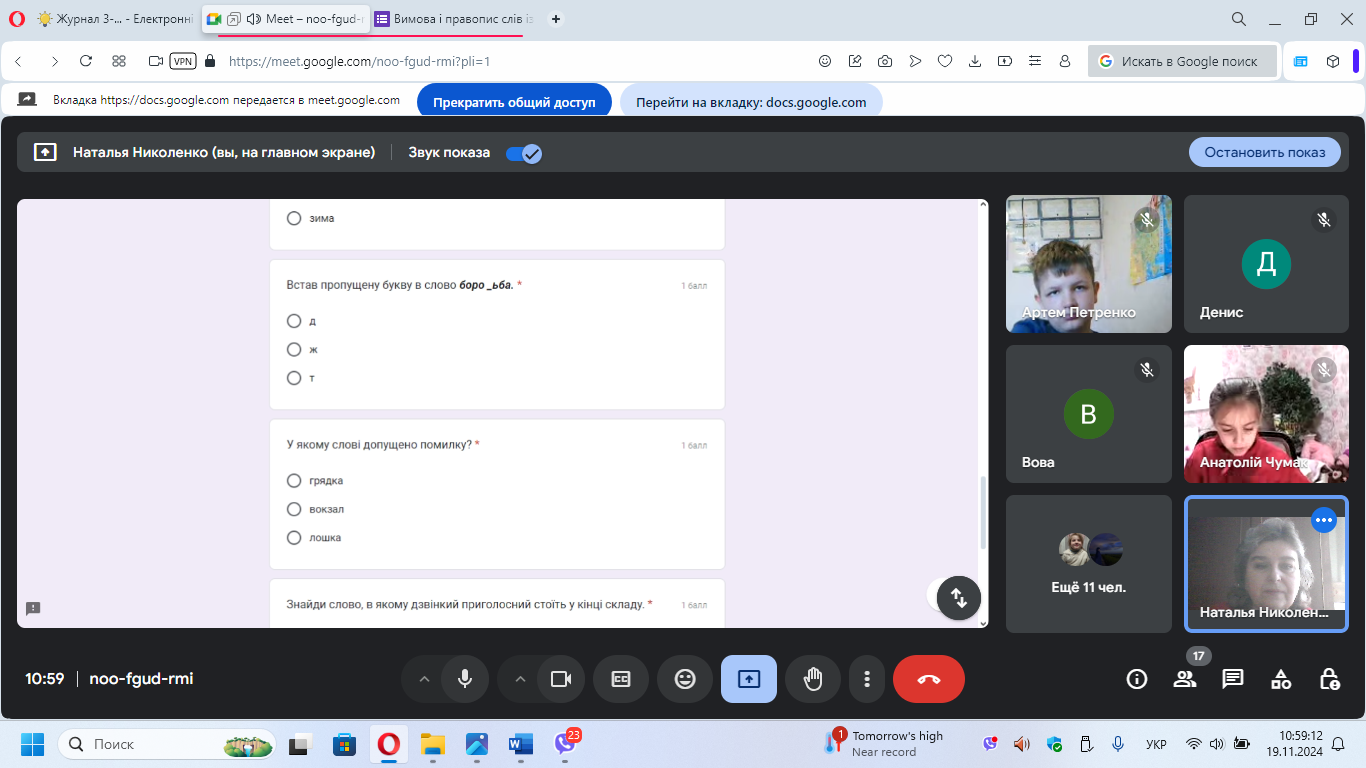Click Opera menu logo

pos(16,19)
